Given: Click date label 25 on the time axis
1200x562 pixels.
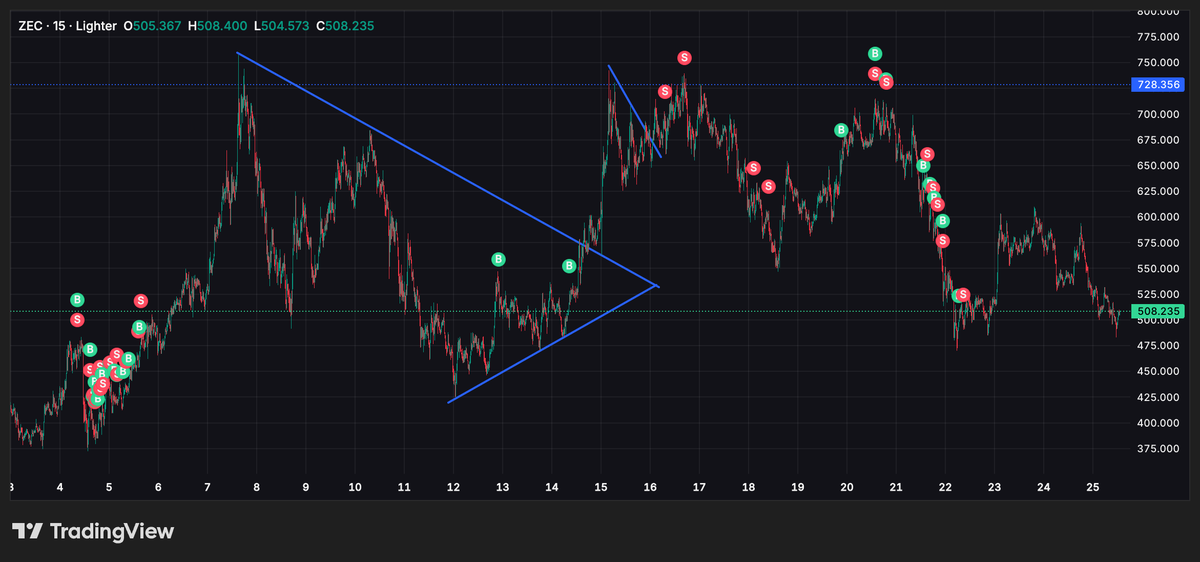Looking at the screenshot, I should pos(1093,488).
